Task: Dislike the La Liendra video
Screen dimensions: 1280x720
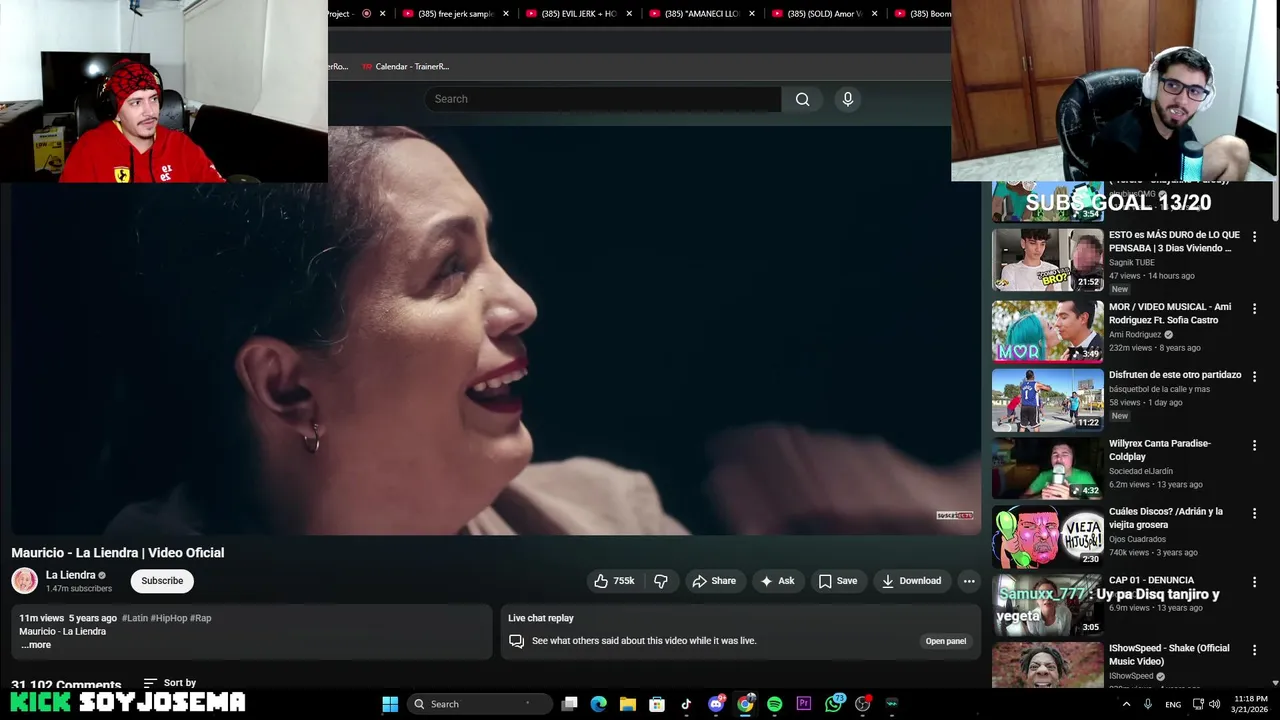Action: coord(661,581)
